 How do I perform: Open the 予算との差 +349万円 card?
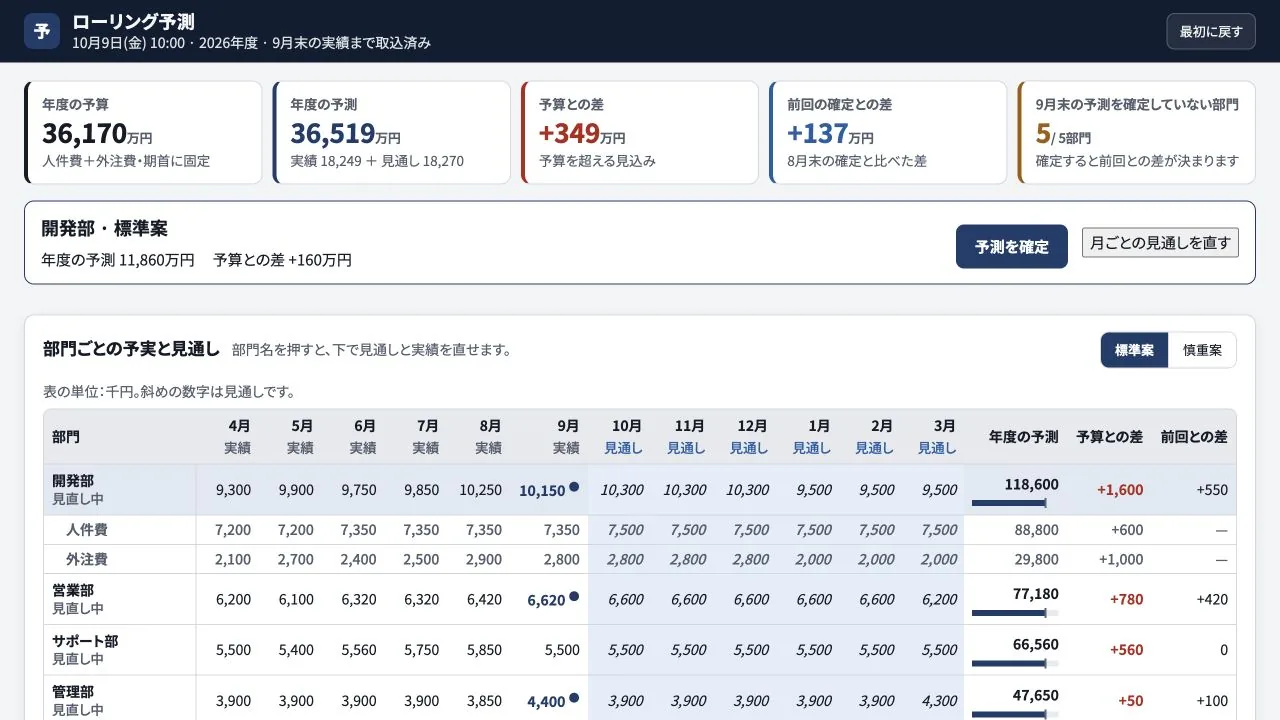point(639,132)
